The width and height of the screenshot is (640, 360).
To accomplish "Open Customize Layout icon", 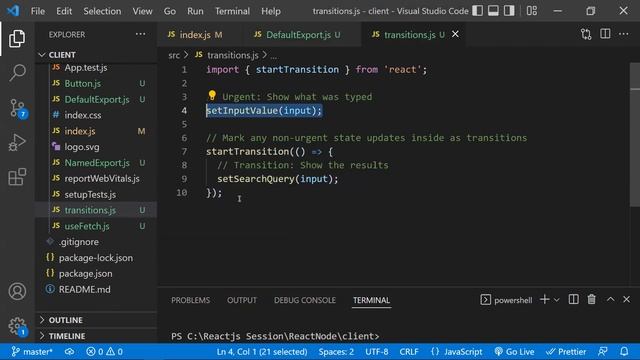I will tap(532, 11).
